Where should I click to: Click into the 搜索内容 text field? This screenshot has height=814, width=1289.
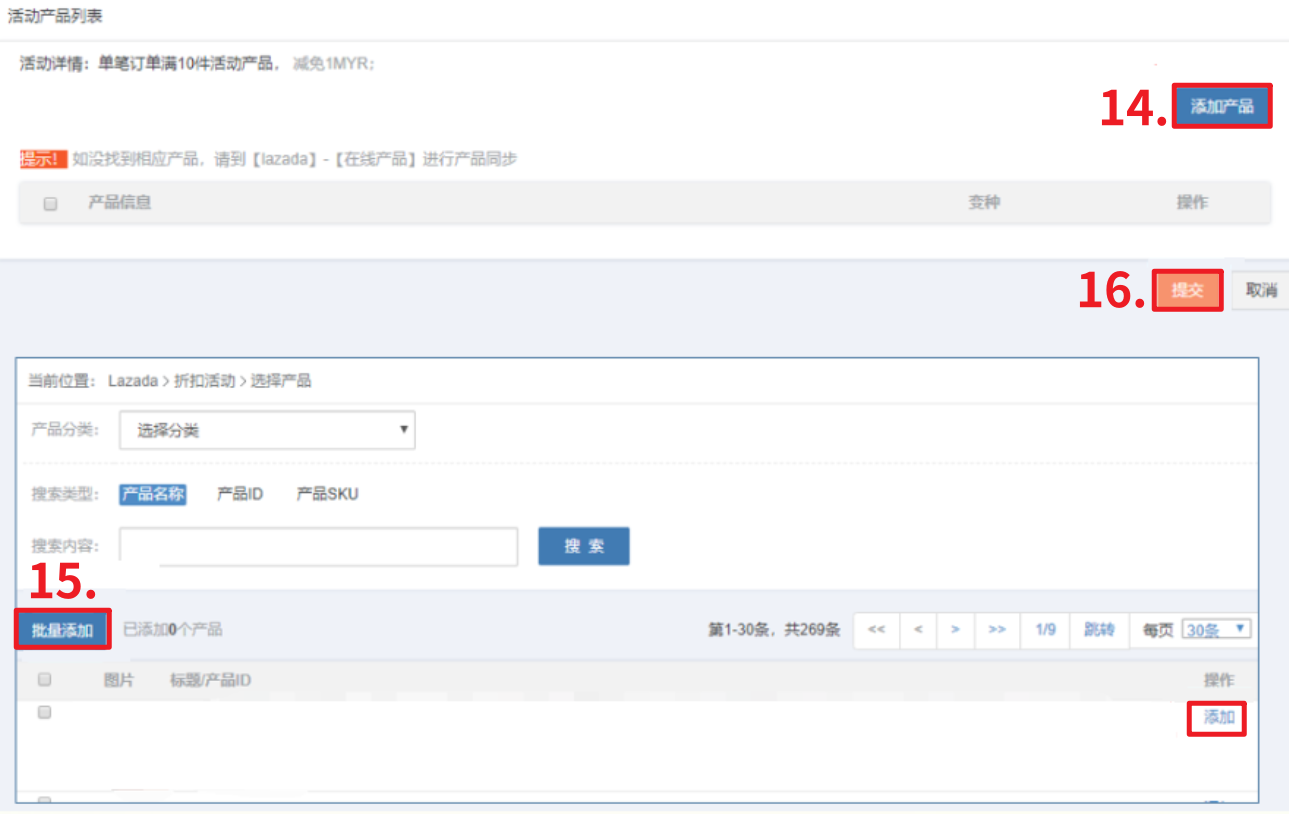coord(318,546)
